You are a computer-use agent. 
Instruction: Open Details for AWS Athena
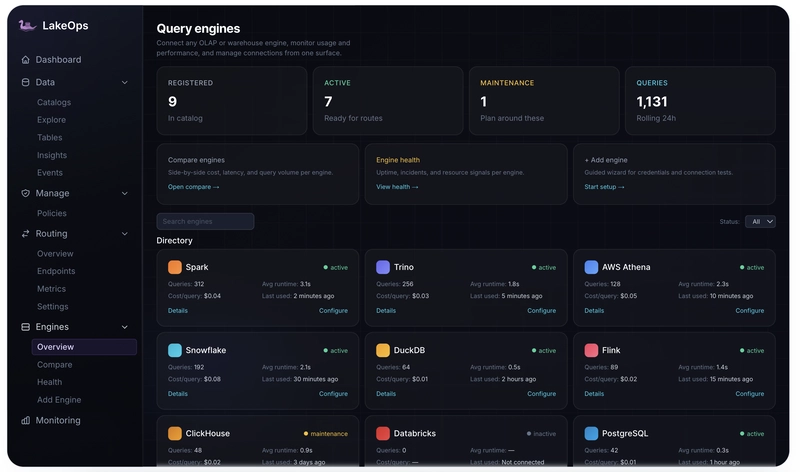coord(594,311)
